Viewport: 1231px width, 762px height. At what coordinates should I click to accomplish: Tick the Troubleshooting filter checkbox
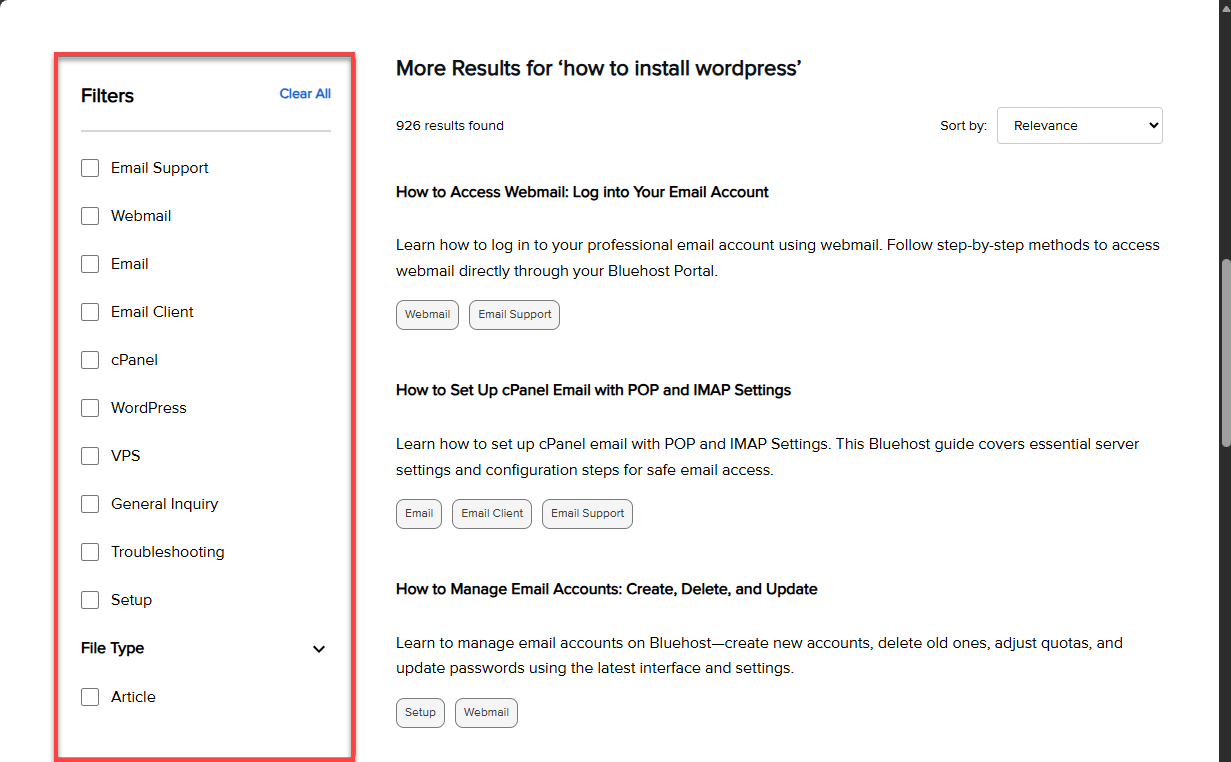coord(90,552)
